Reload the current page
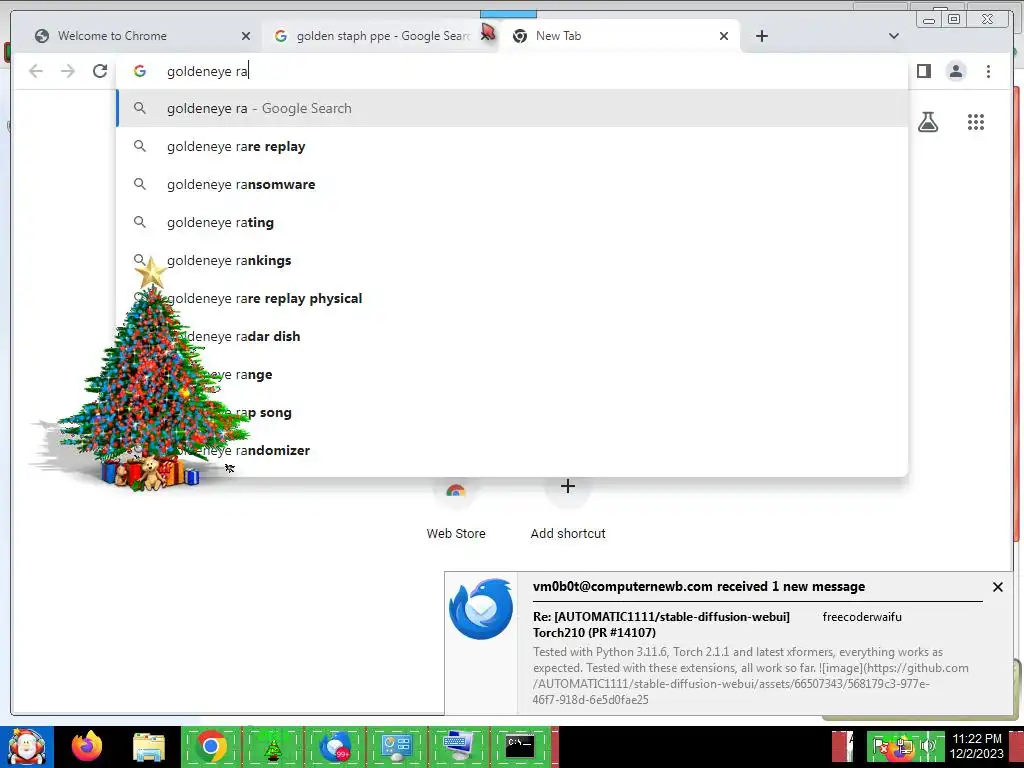 click(x=100, y=71)
